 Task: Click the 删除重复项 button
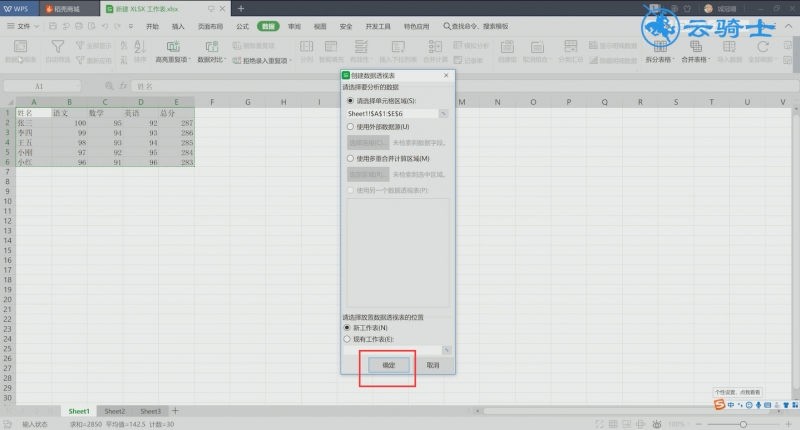click(254, 45)
